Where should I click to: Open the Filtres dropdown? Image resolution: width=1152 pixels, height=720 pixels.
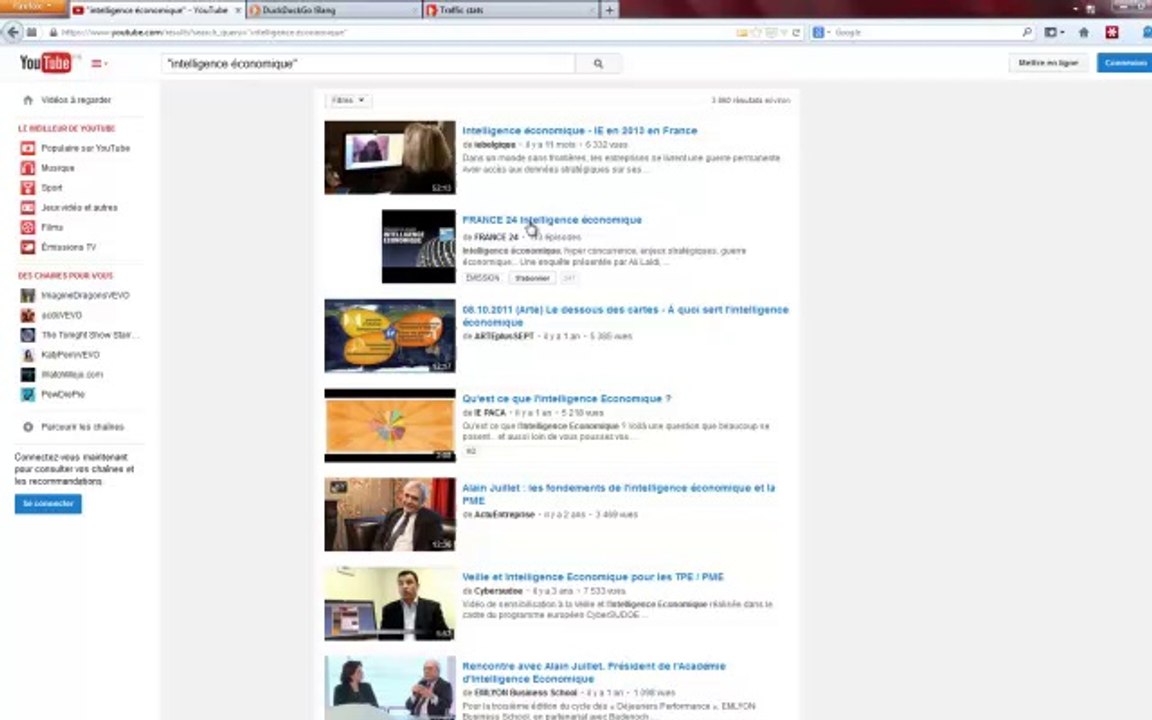point(348,100)
